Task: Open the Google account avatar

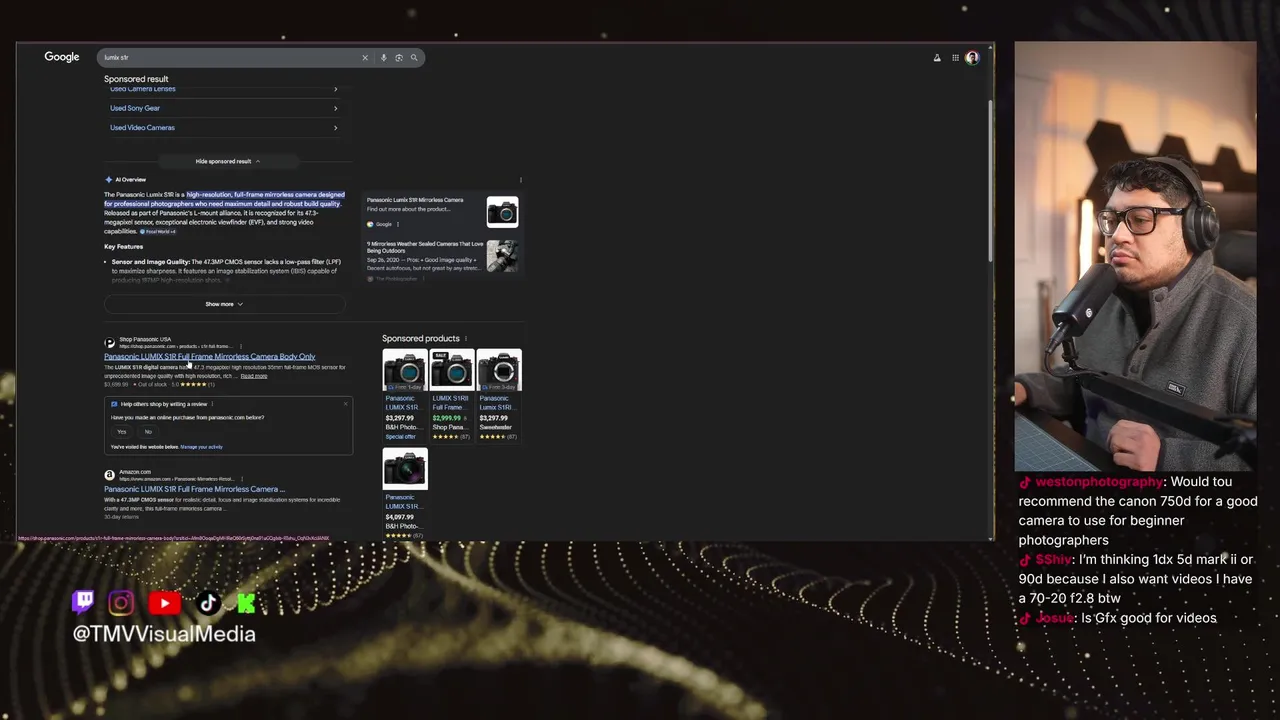Action: coord(972,58)
